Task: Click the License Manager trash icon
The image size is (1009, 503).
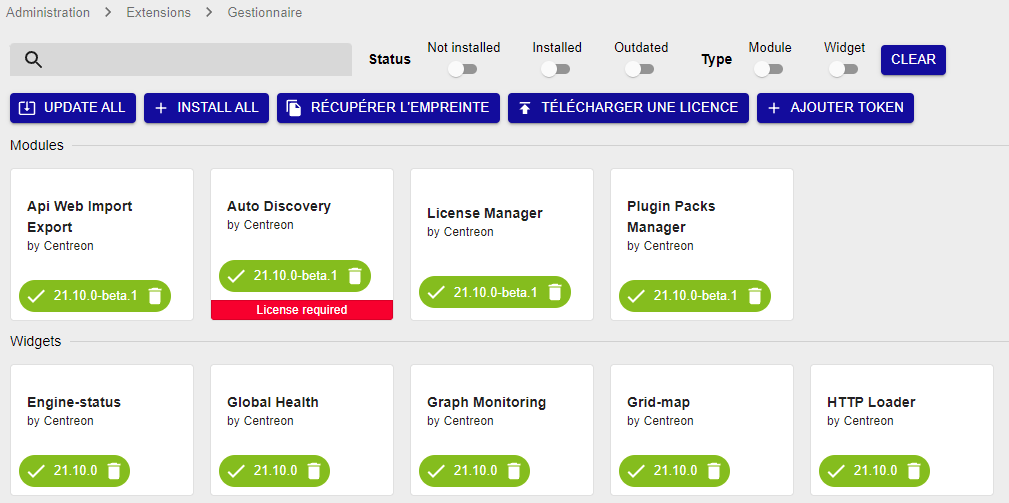Action: coord(554,292)
